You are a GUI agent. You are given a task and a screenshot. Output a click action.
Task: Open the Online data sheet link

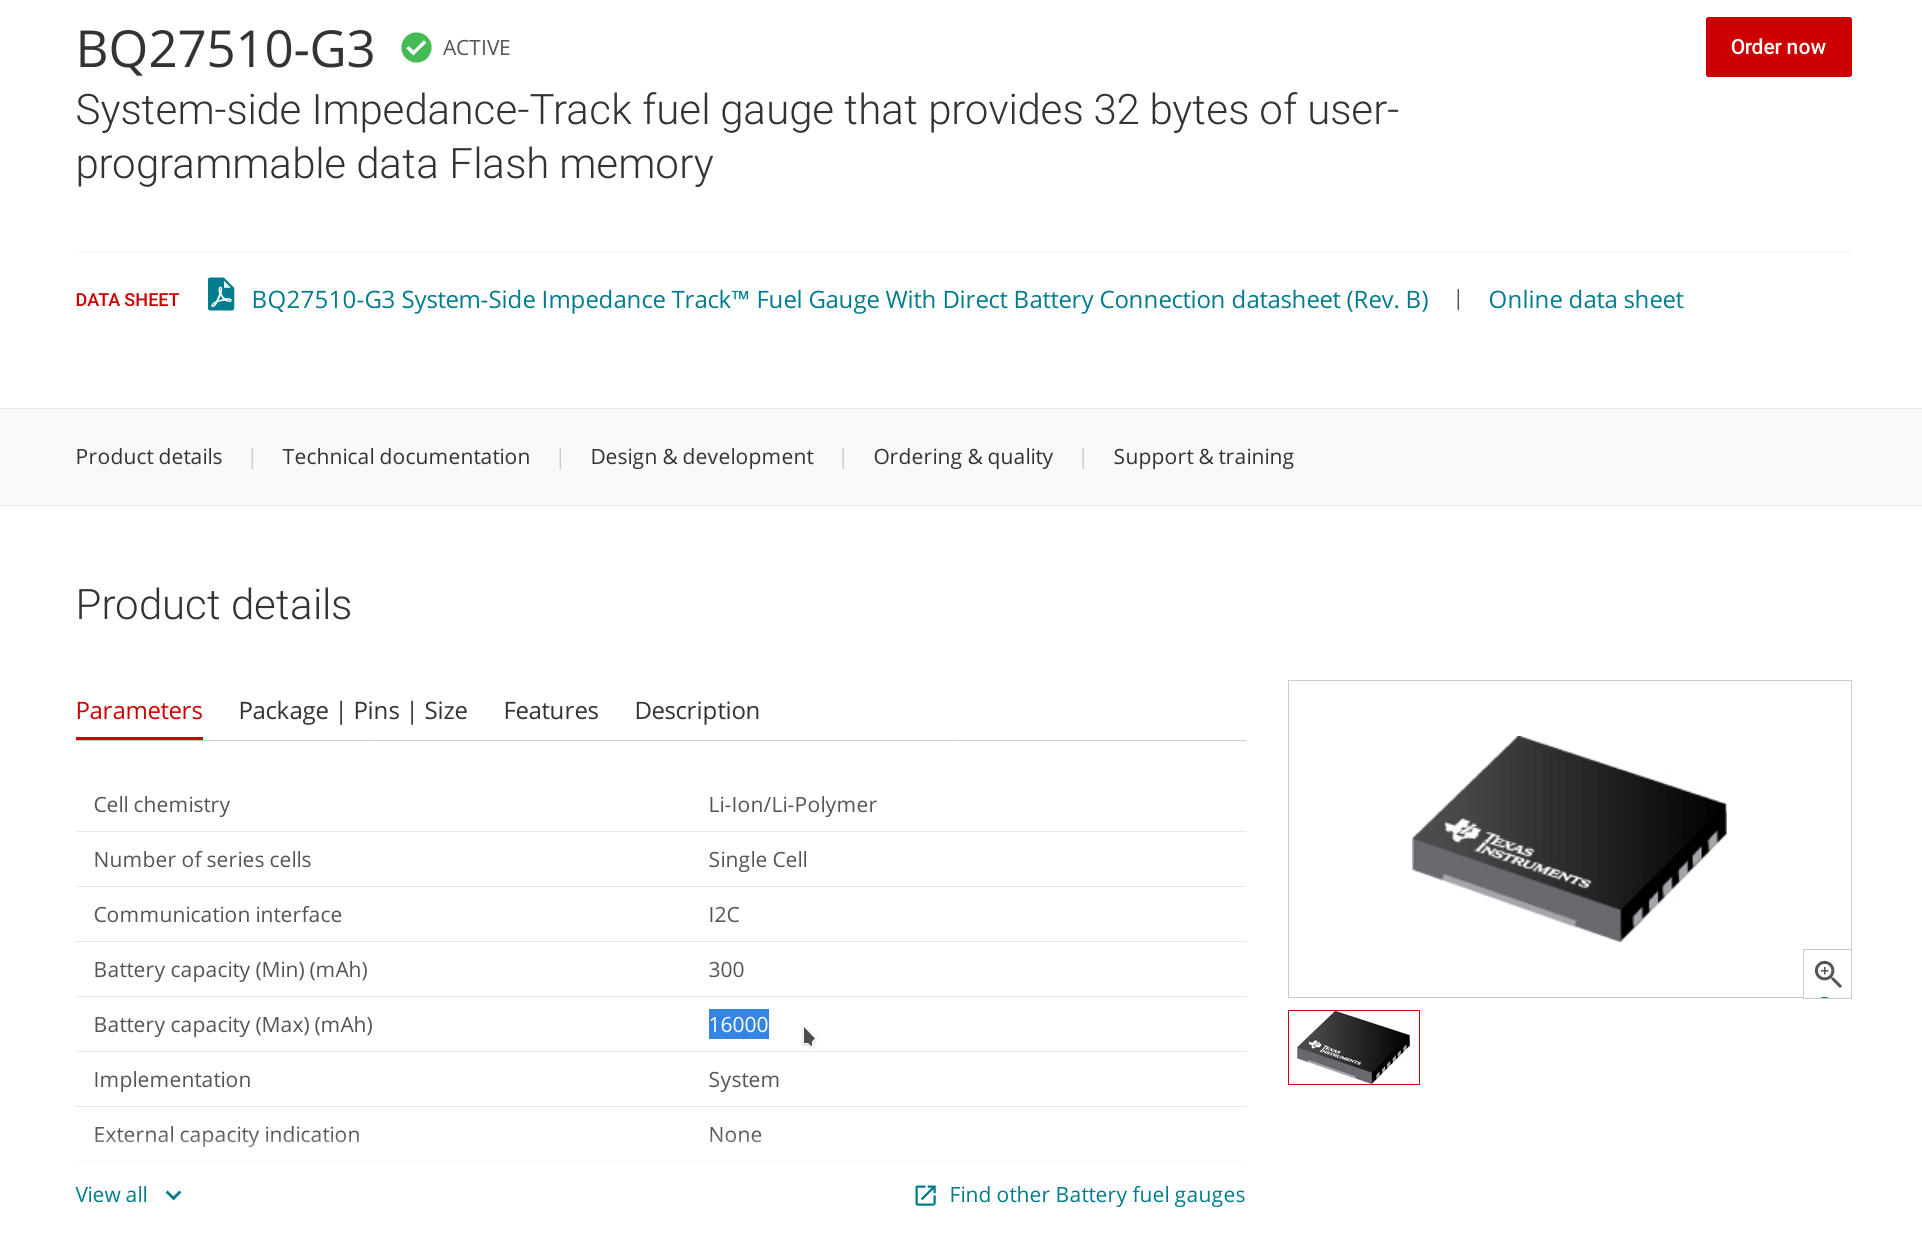point(1585,300)
